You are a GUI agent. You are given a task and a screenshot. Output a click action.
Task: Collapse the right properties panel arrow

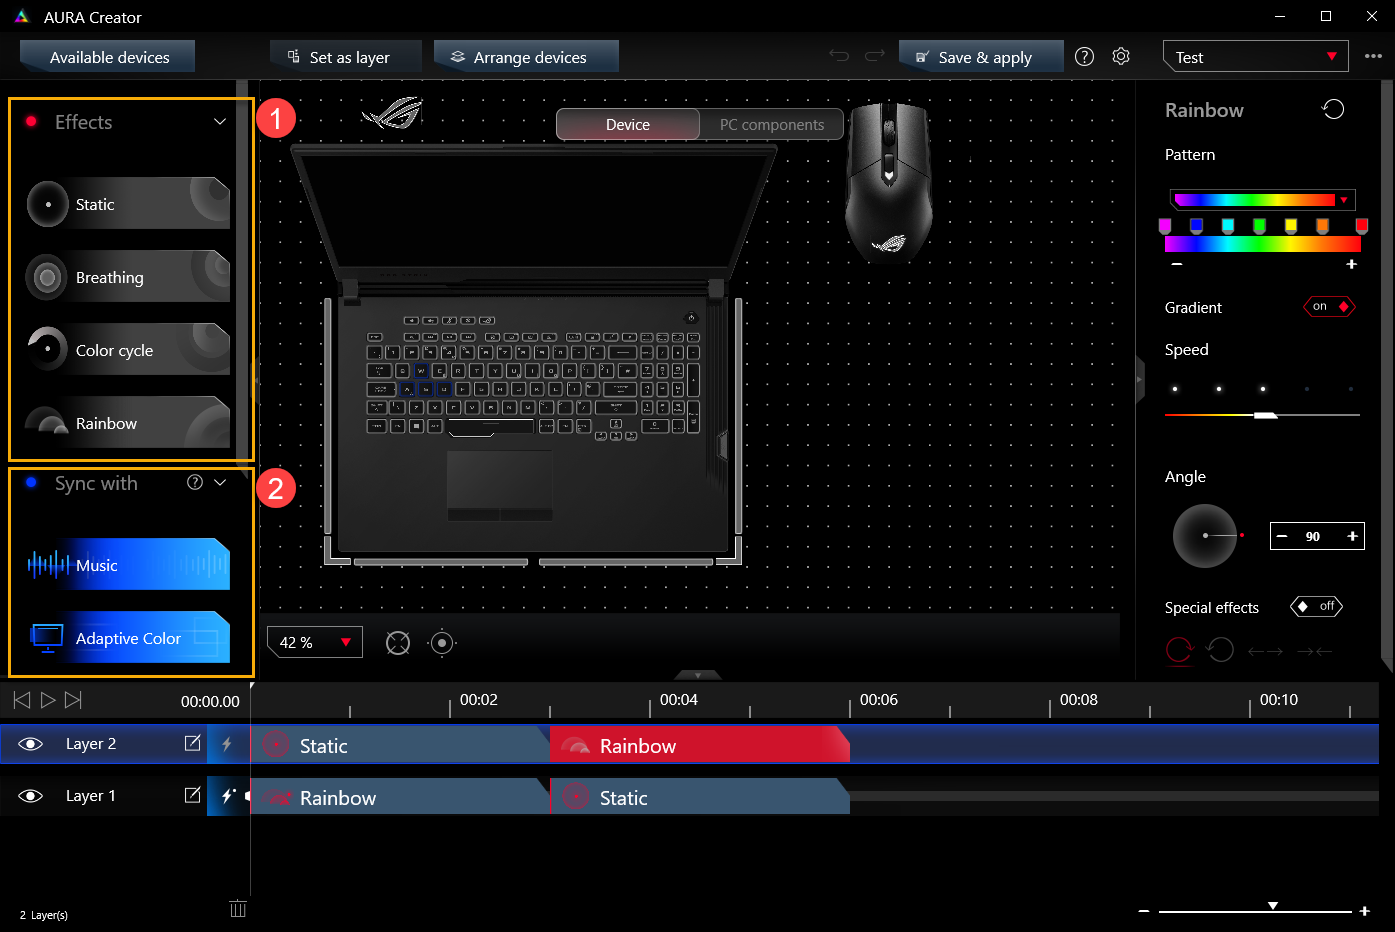coord(1140,381)
